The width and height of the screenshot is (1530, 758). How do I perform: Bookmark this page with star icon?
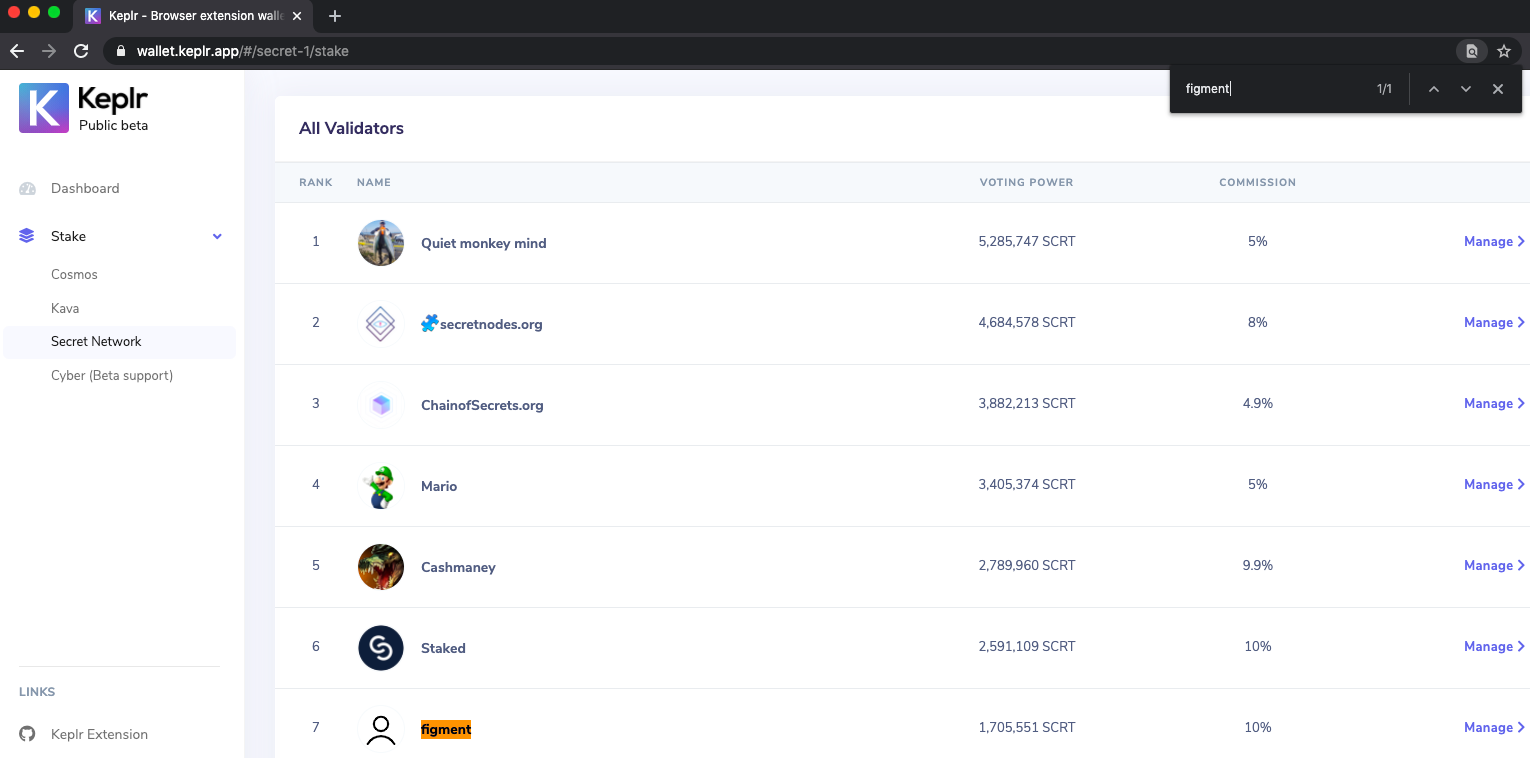1504,51
